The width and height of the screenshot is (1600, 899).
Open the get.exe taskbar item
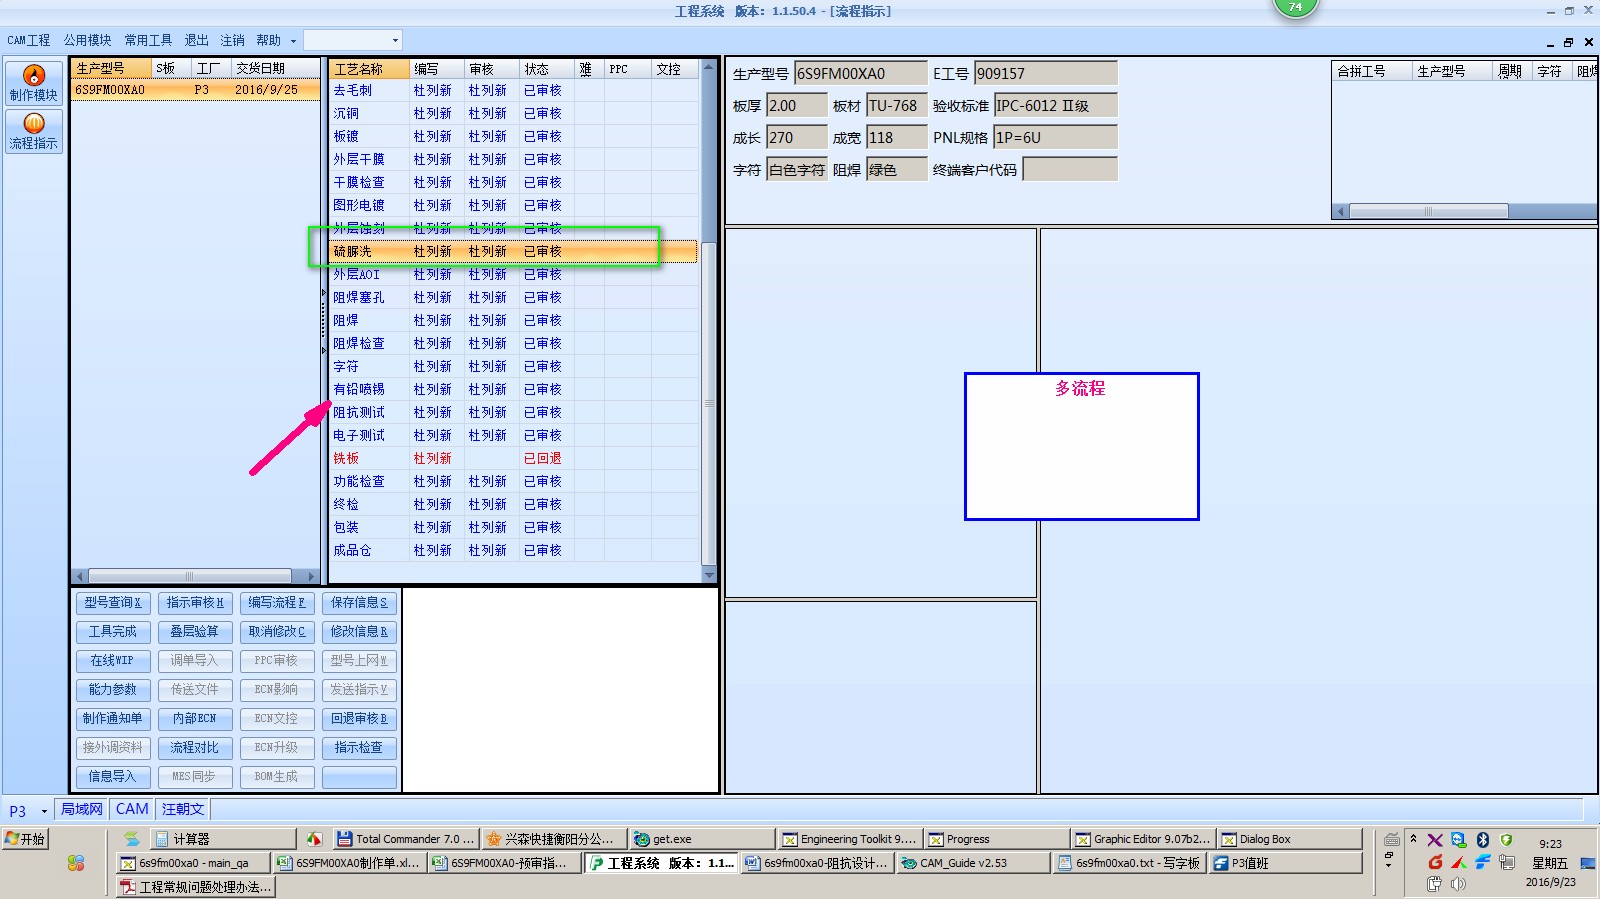pos(702,839)
